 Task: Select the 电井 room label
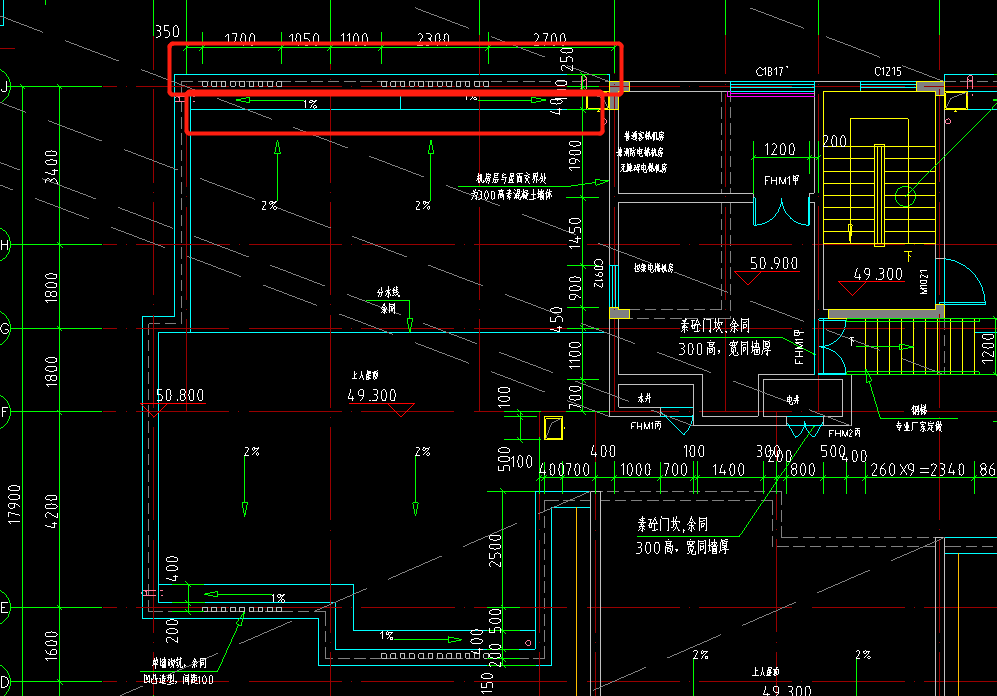793,400
